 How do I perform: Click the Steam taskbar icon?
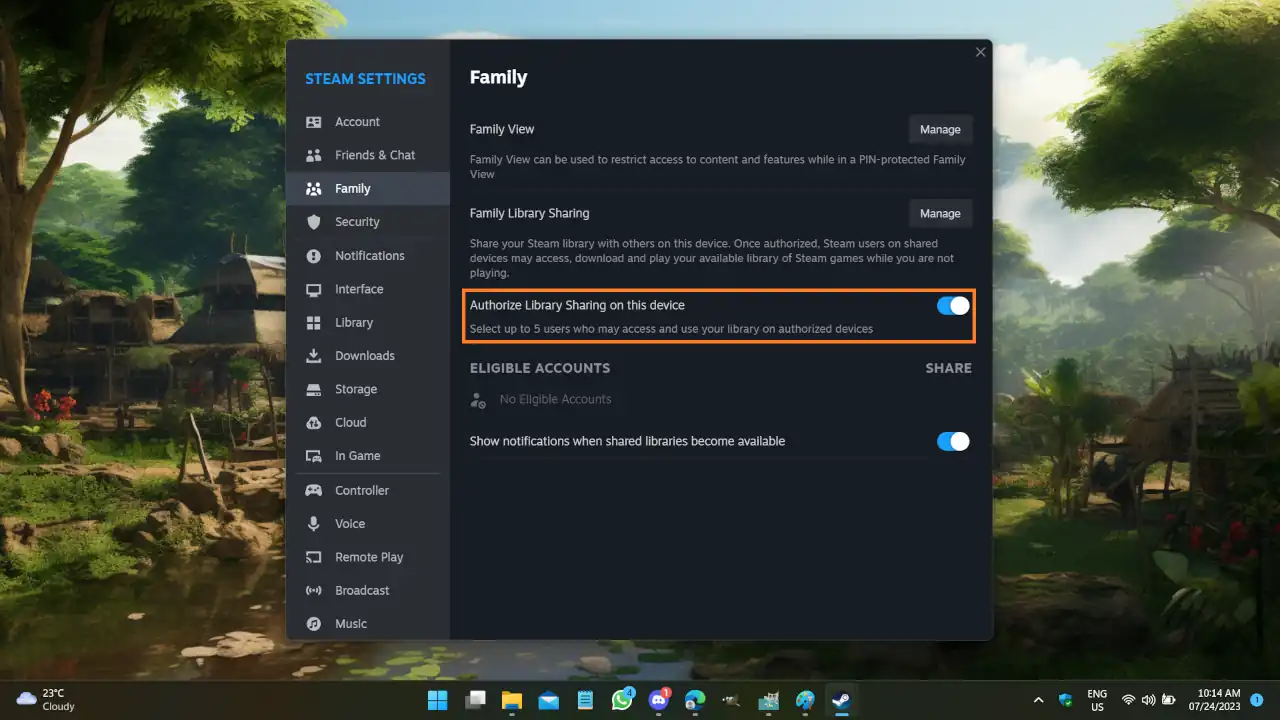point(841,700)
